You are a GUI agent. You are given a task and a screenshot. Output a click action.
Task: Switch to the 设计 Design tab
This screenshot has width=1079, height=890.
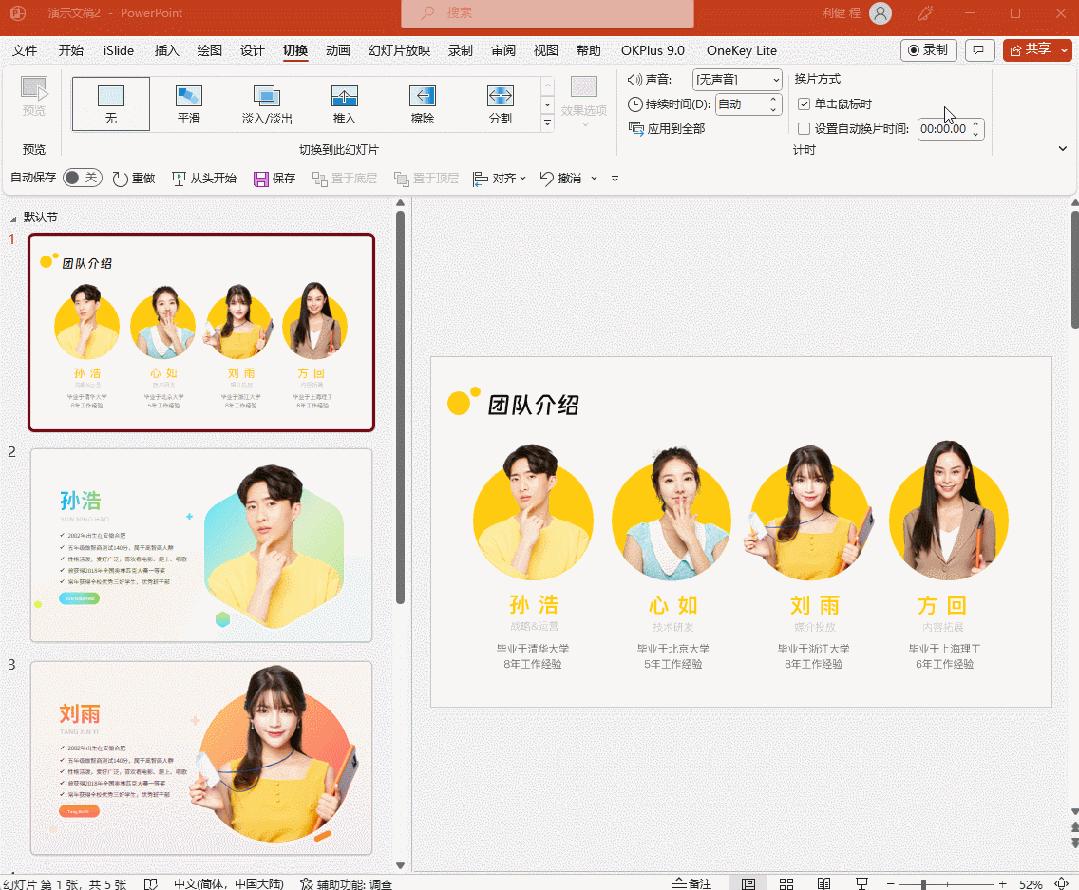(x=252, y=51)
